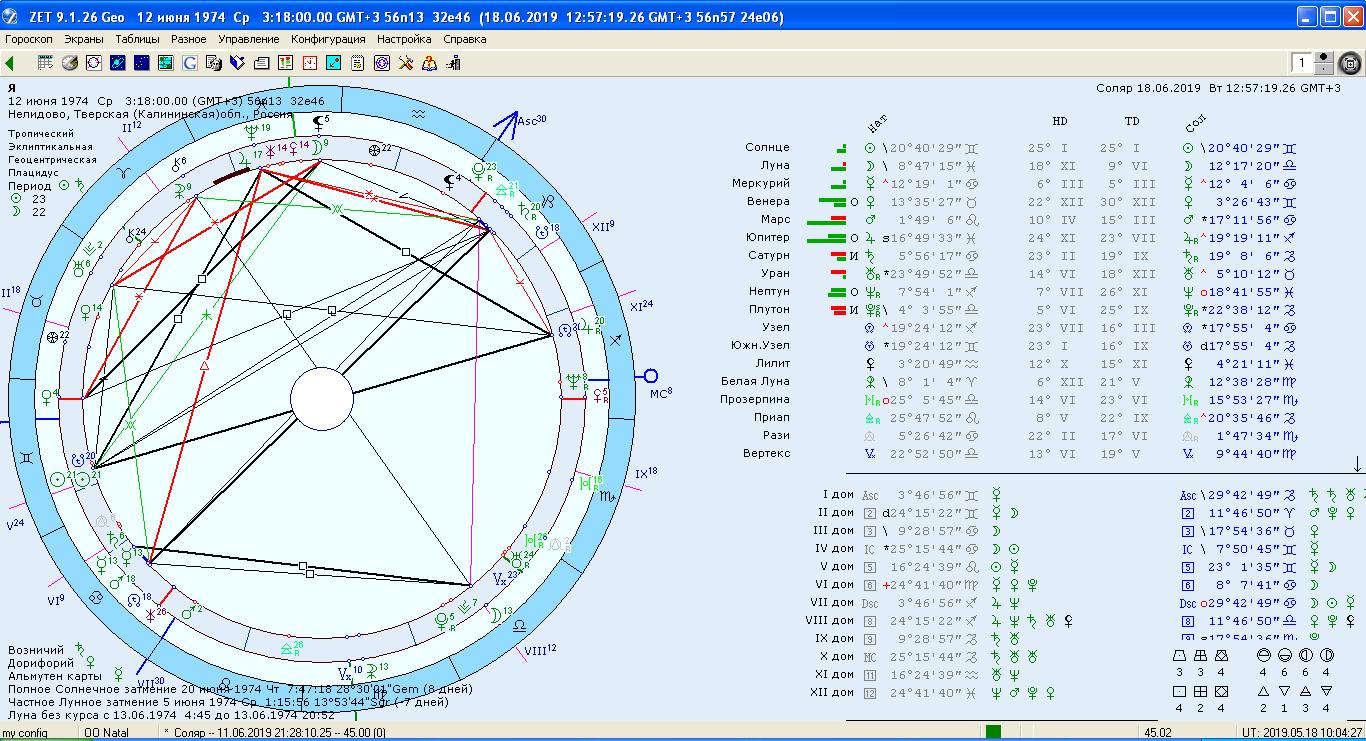This screenshot has height=741, width=1366.
Task: Open the Таблицы menu
Action: (x=136, y=39)
